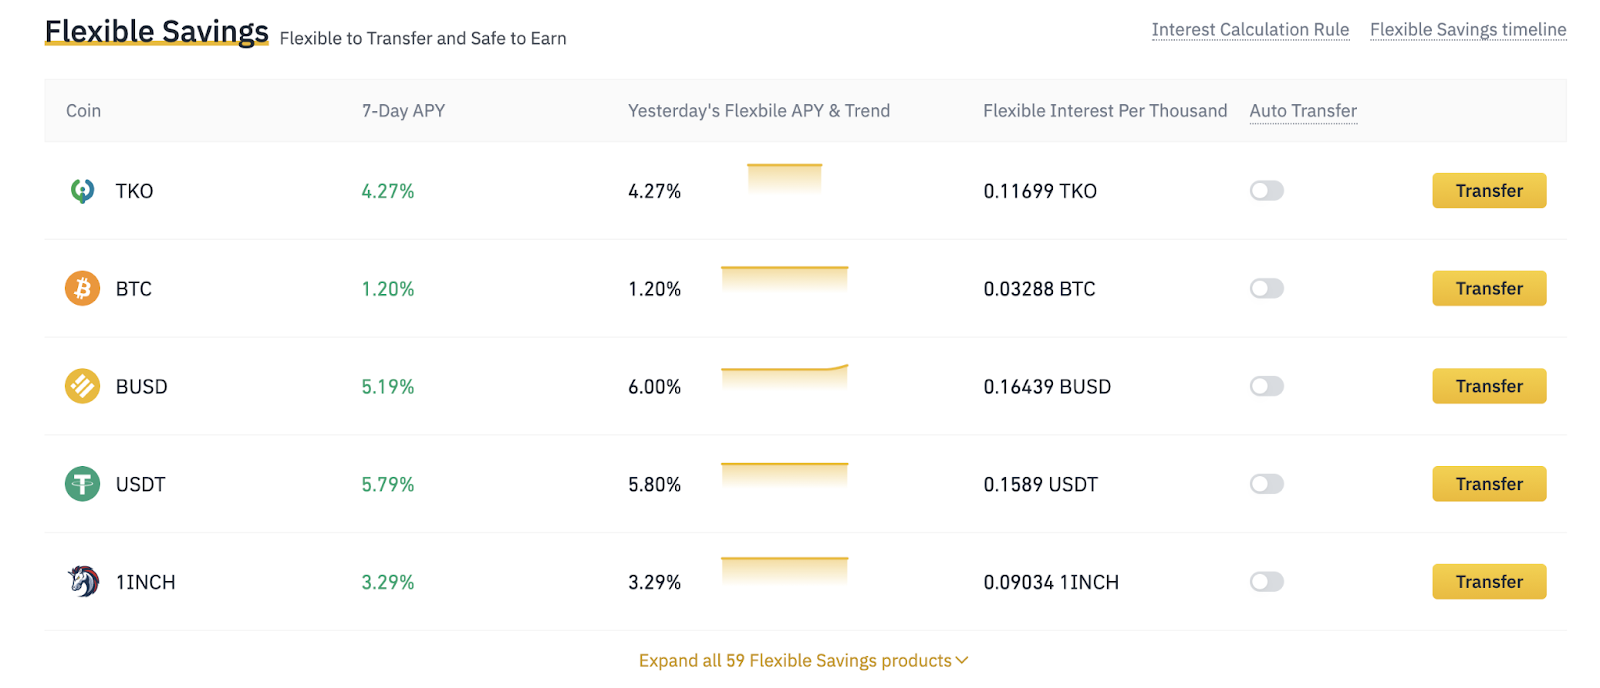Click the 1INCH unicorn icon
This screenshot has width=1600, height=688.
click(83, 581)
